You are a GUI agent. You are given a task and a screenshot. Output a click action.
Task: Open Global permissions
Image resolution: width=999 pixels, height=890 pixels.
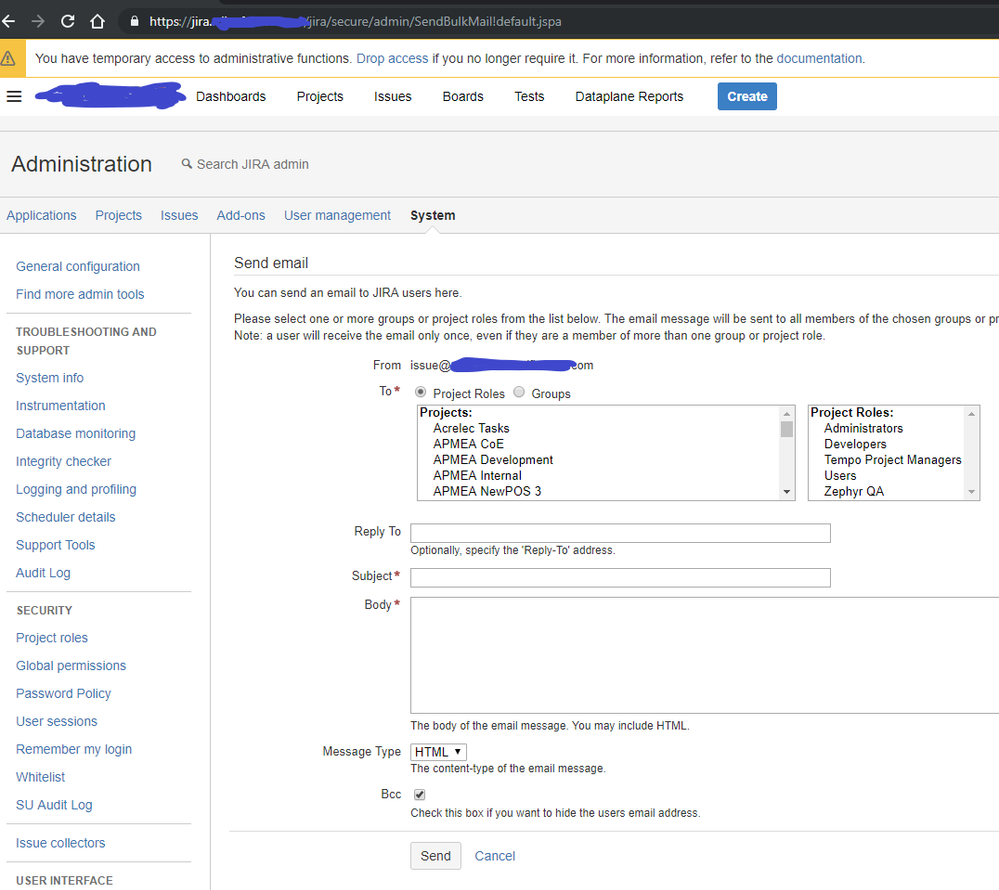point(71,666)
